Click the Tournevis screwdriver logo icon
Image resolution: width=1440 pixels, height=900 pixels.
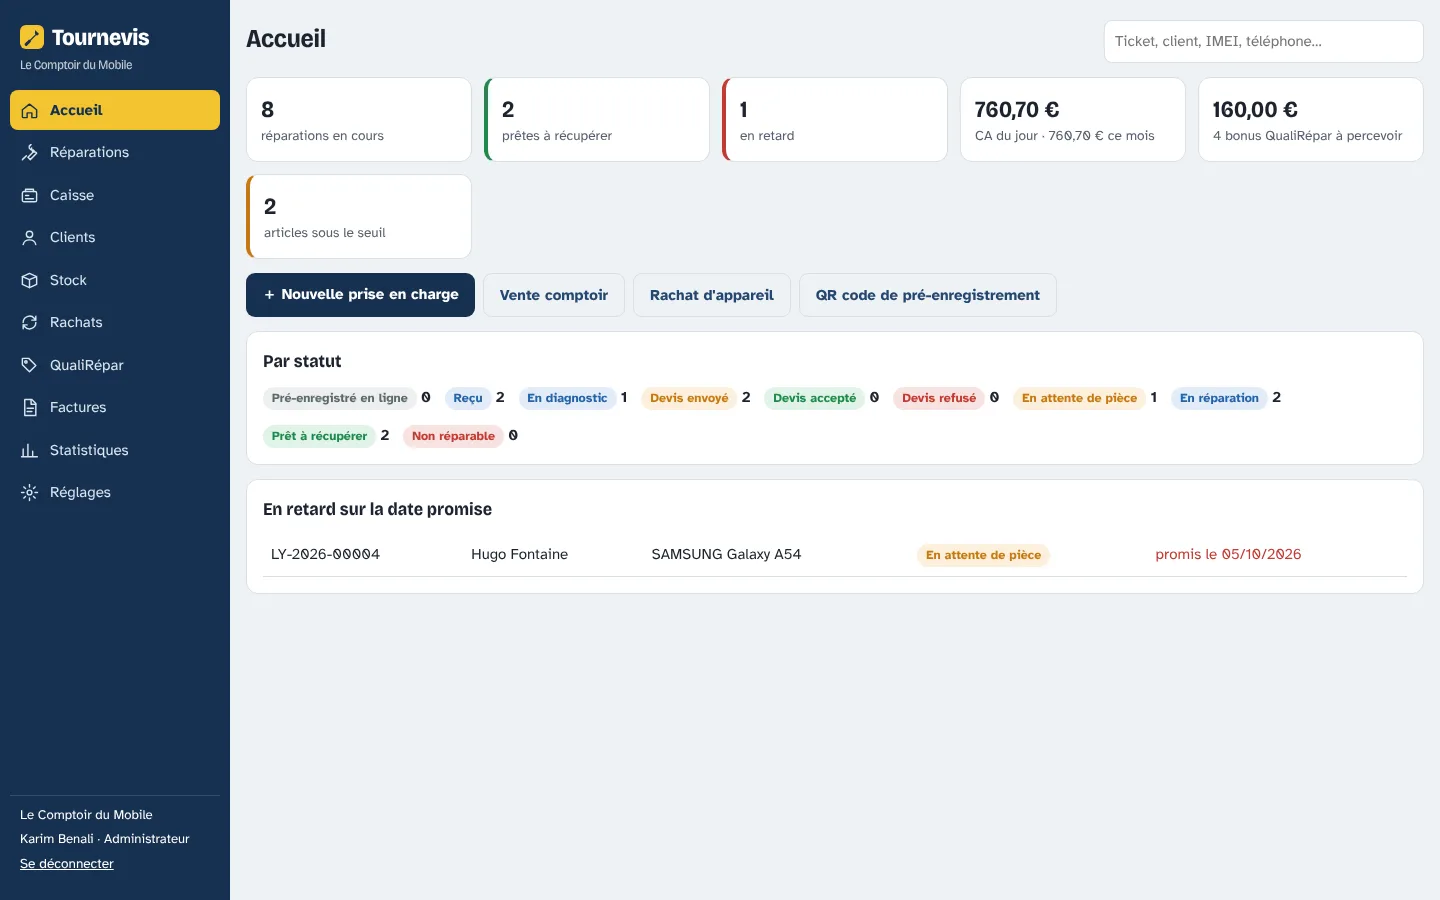click(x=32, y=37)
